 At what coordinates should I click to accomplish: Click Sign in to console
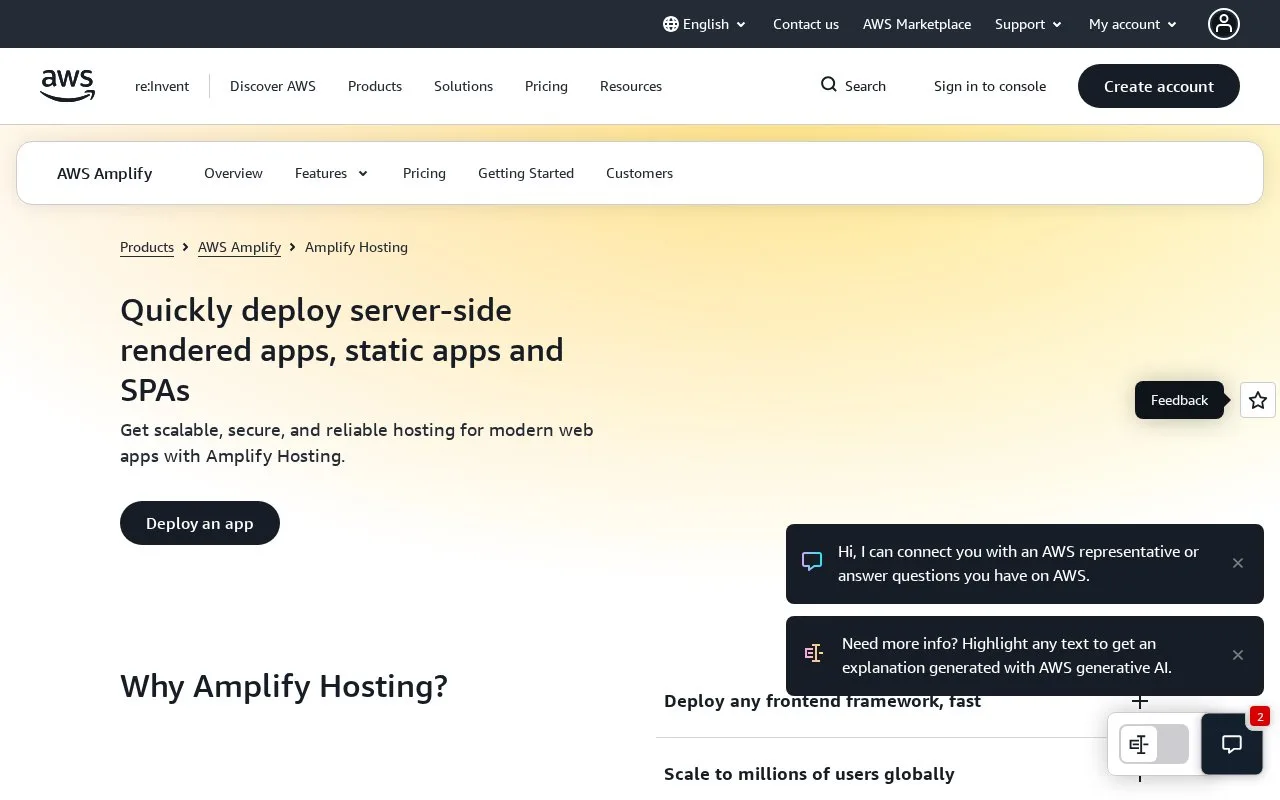click(x=990, y=86)
